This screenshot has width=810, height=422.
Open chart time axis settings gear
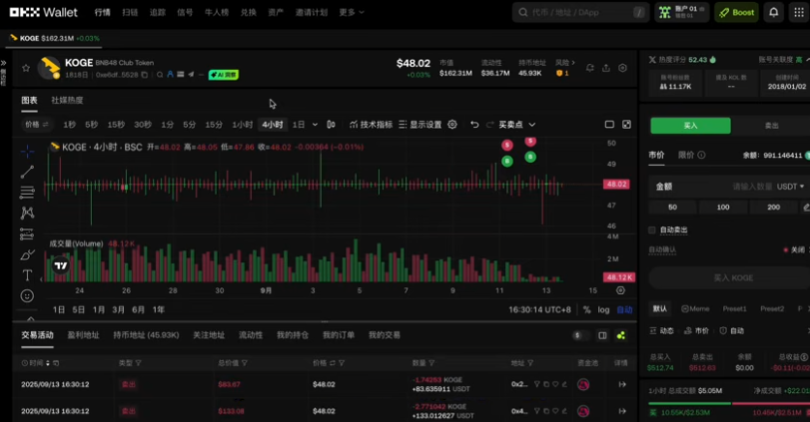tap(620, 291)
